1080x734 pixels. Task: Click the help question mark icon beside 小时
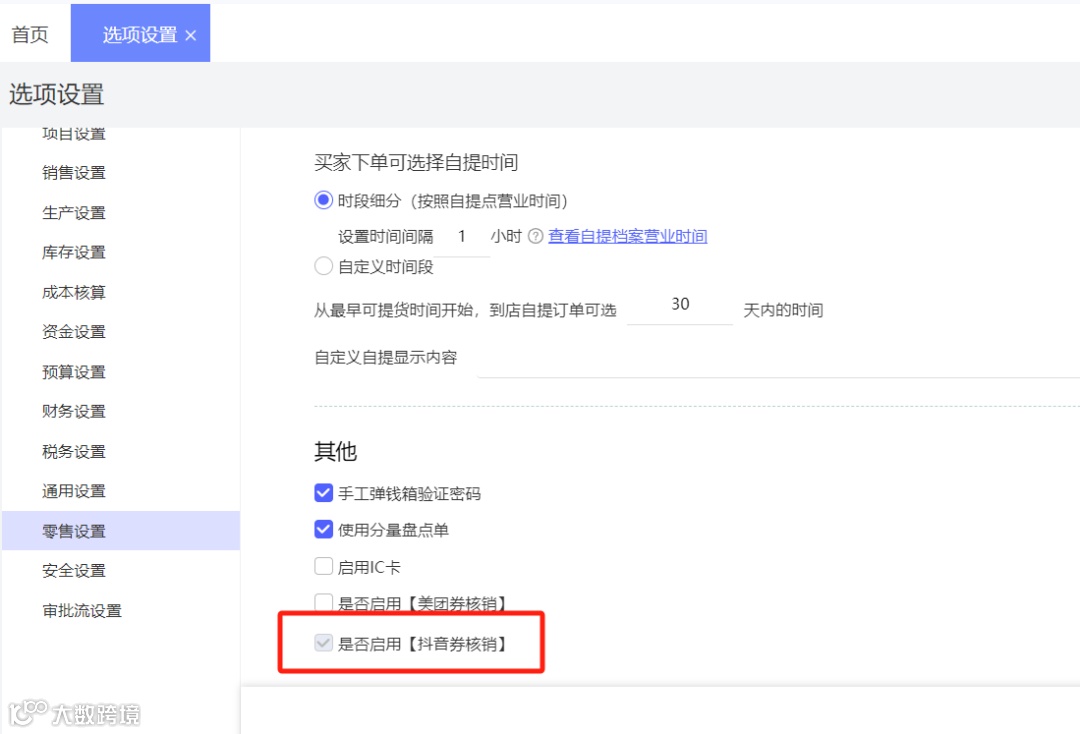[x=535, y=237]
